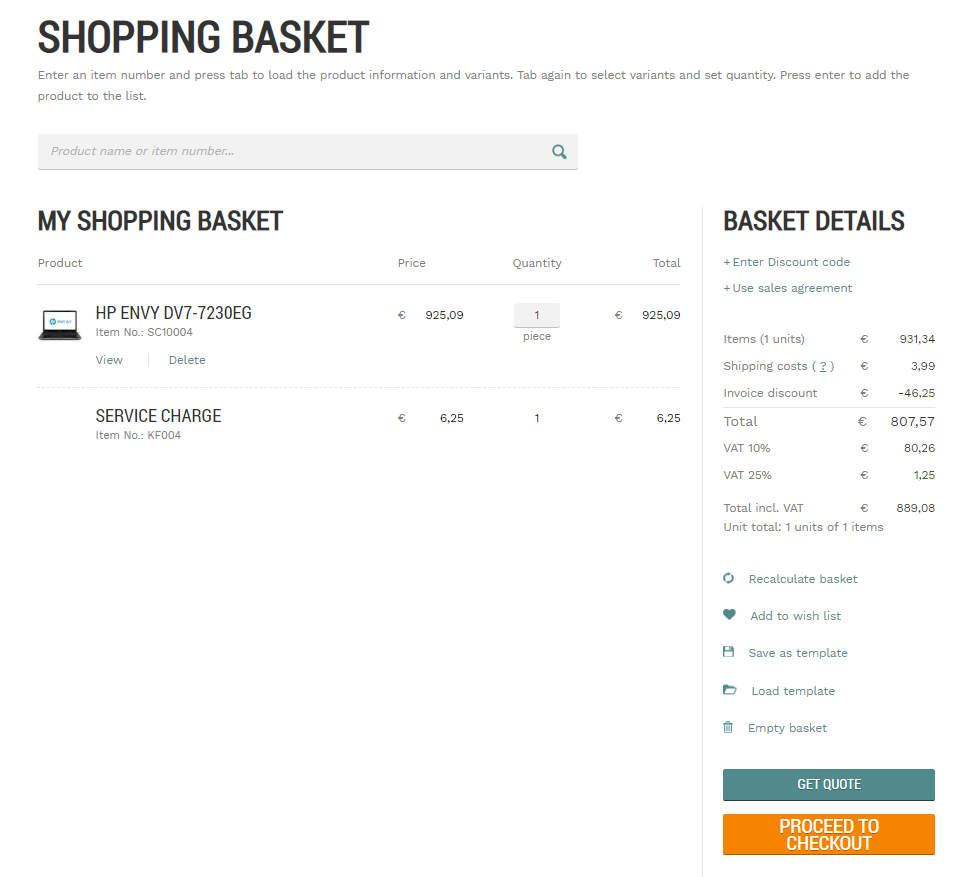Edit quantity field for HP ENVY DV7-7230EG
The image size is (975, 877).
coord(537,315)
